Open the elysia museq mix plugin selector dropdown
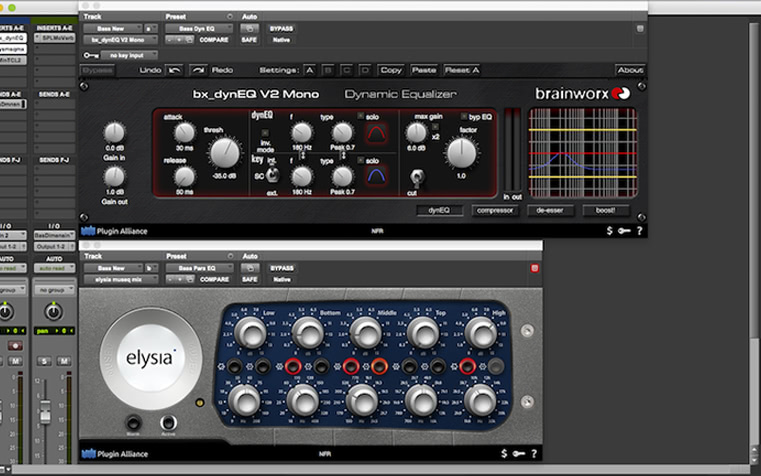 coord(121,279)
